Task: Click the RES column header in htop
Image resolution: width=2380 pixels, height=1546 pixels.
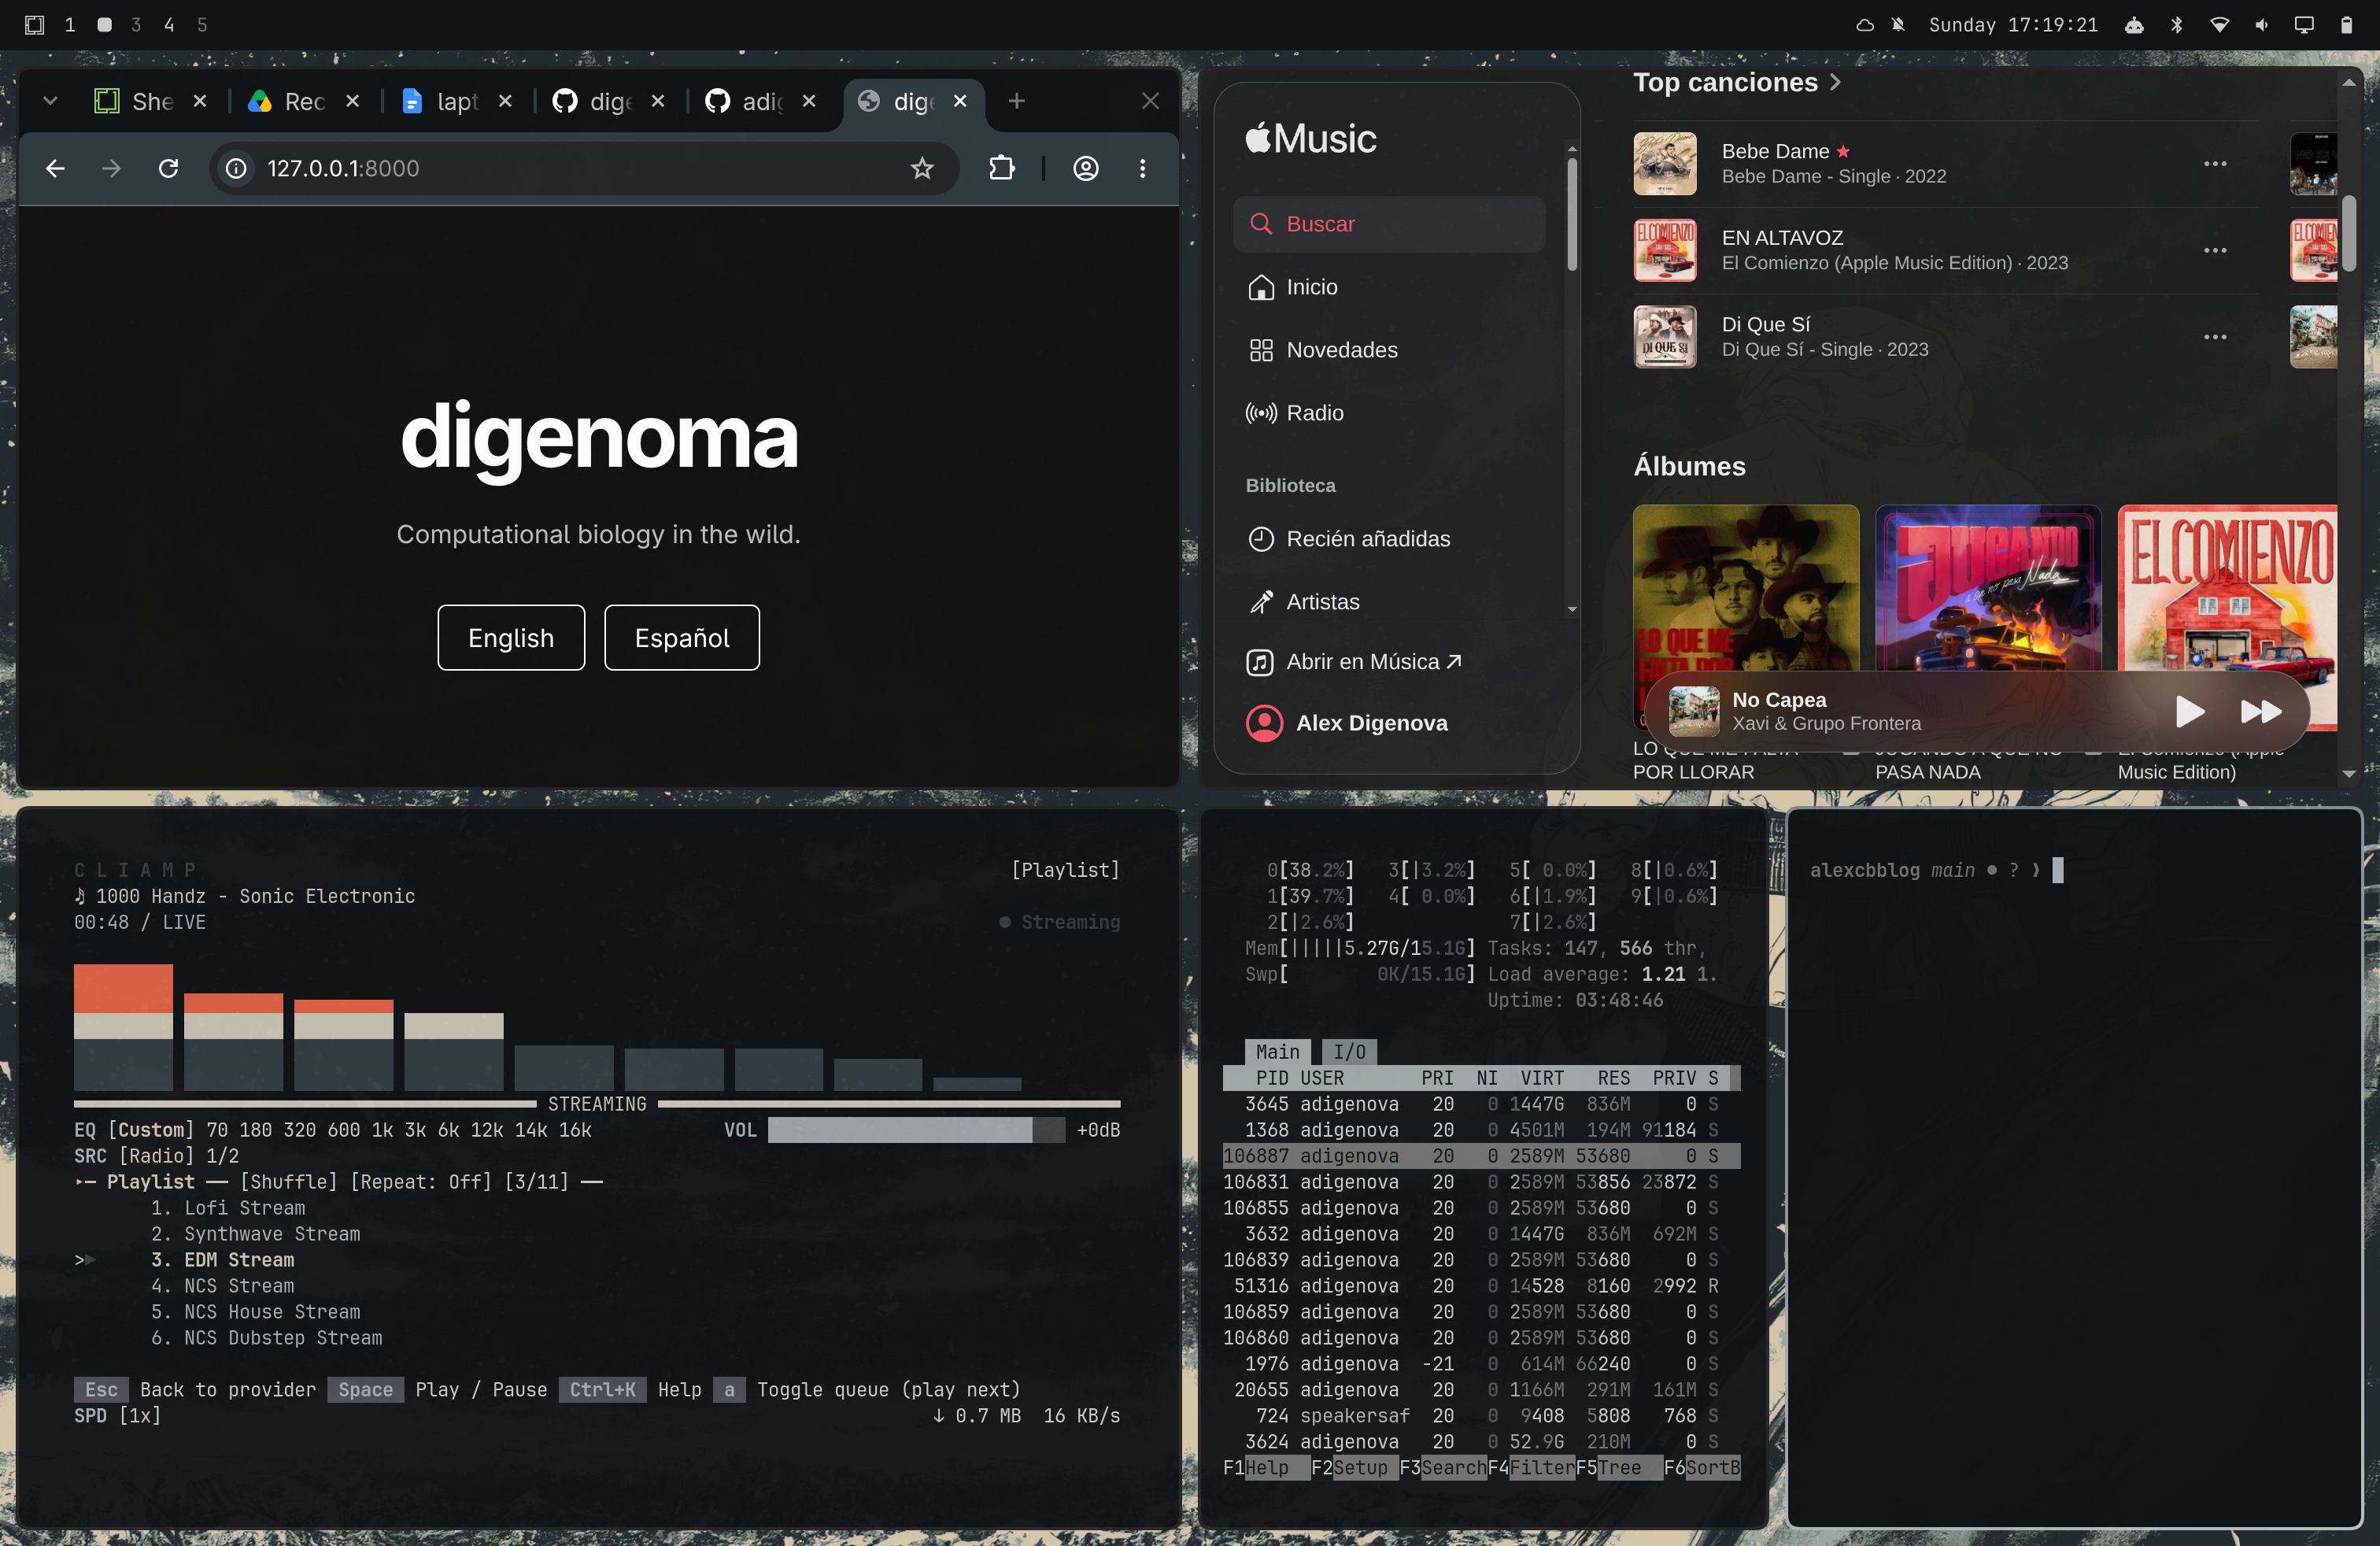Action: (x=1613, y=1077)
